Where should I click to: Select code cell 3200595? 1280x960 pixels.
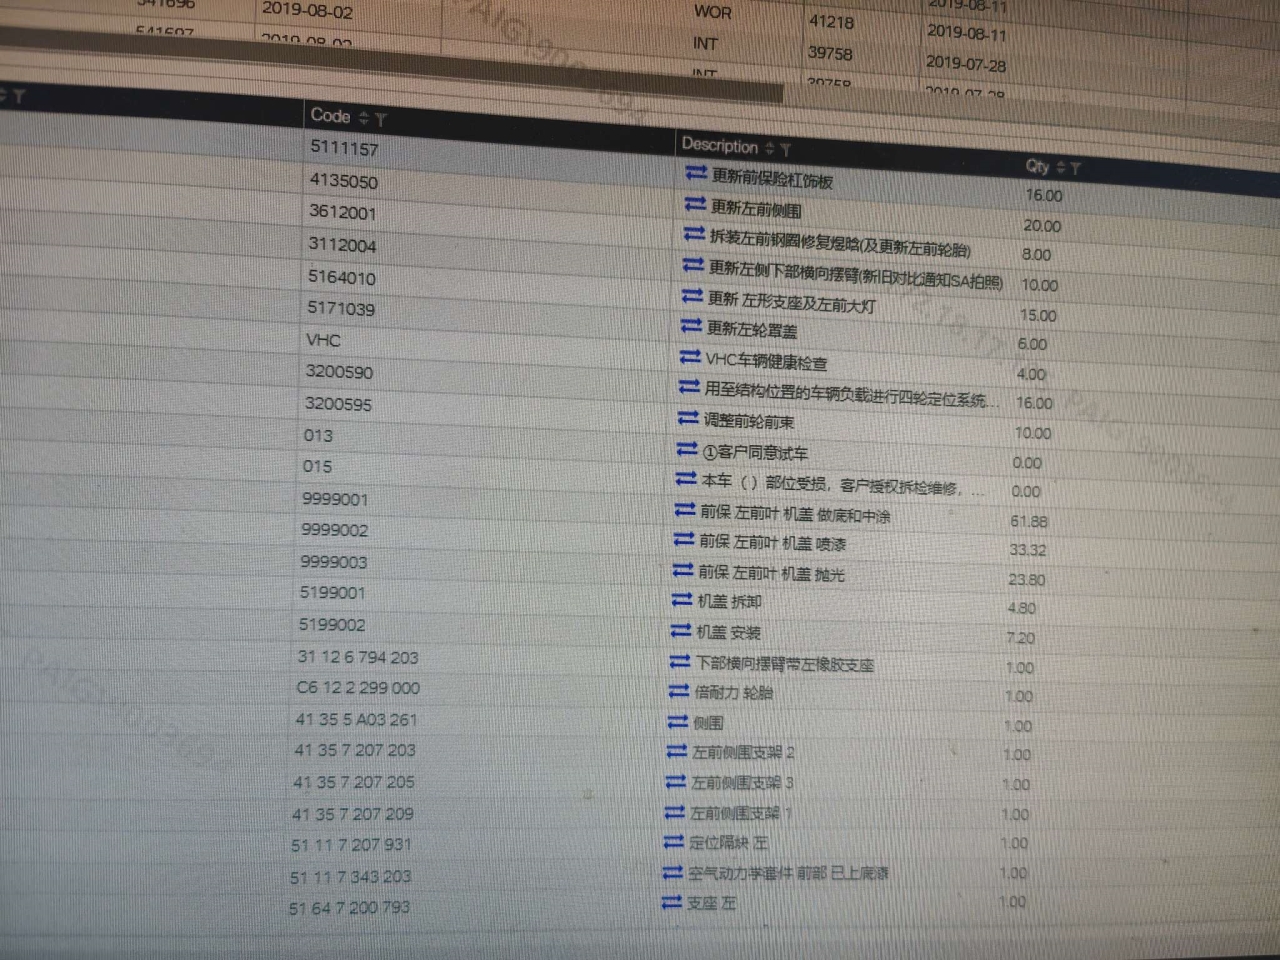(x=338, y=404)
